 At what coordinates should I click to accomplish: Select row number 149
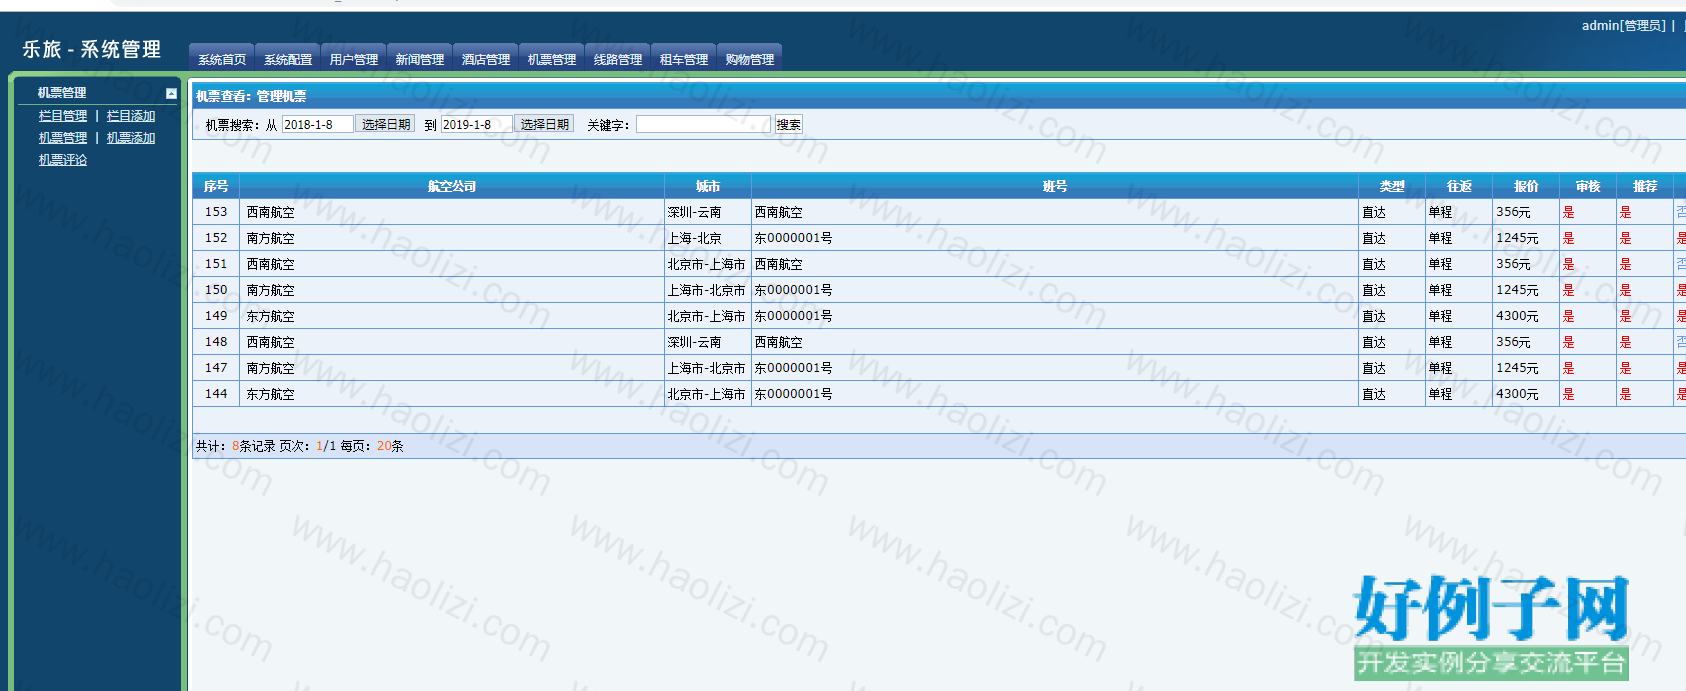click(216, 316)
